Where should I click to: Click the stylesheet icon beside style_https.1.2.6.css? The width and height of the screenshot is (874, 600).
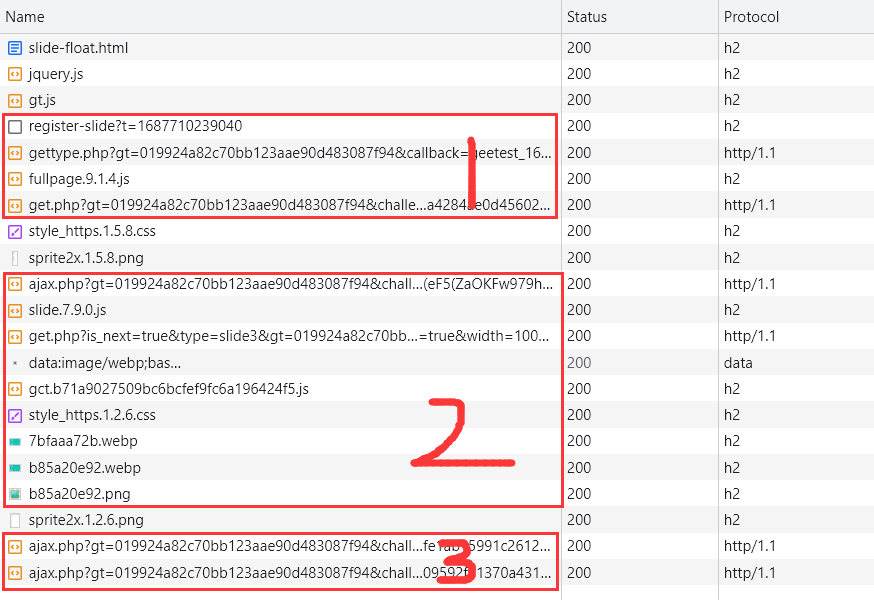[x=15, y=415]
